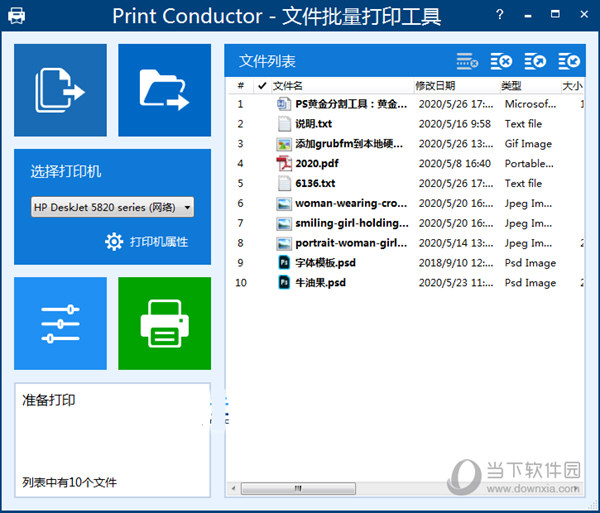Click the horizontal scrollbar thumb
Image resolution: width=600 pixels, height=513 pixels.
(x=298, y=488)
